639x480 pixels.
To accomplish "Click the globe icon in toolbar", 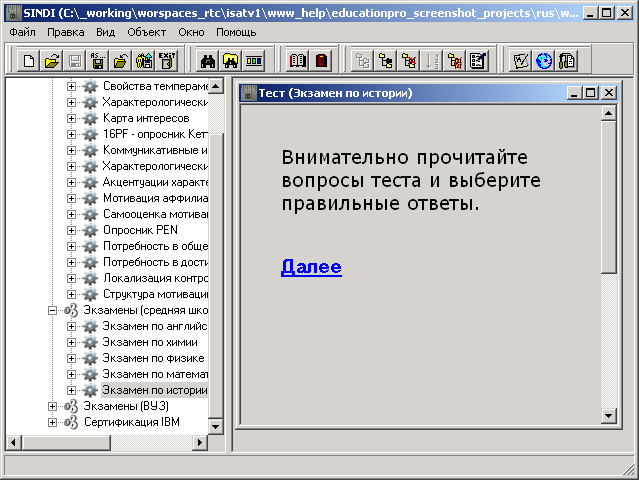I will [543, 61].
